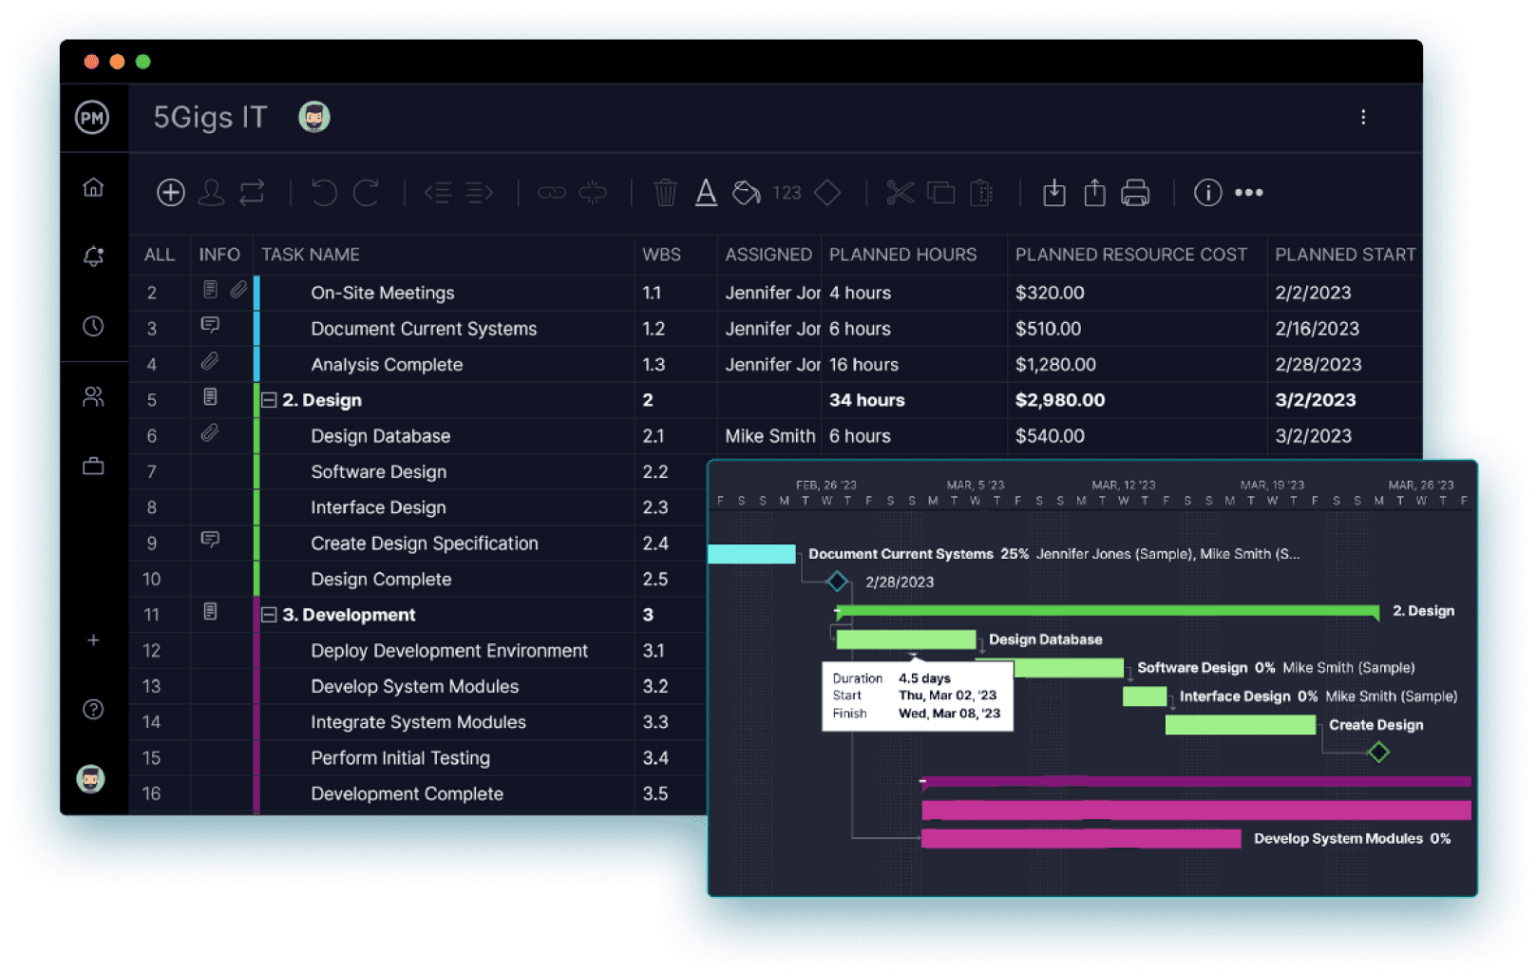Select the ALL filter column header
The width and height of the screenshot is (1536, 974).
[158, 254]
